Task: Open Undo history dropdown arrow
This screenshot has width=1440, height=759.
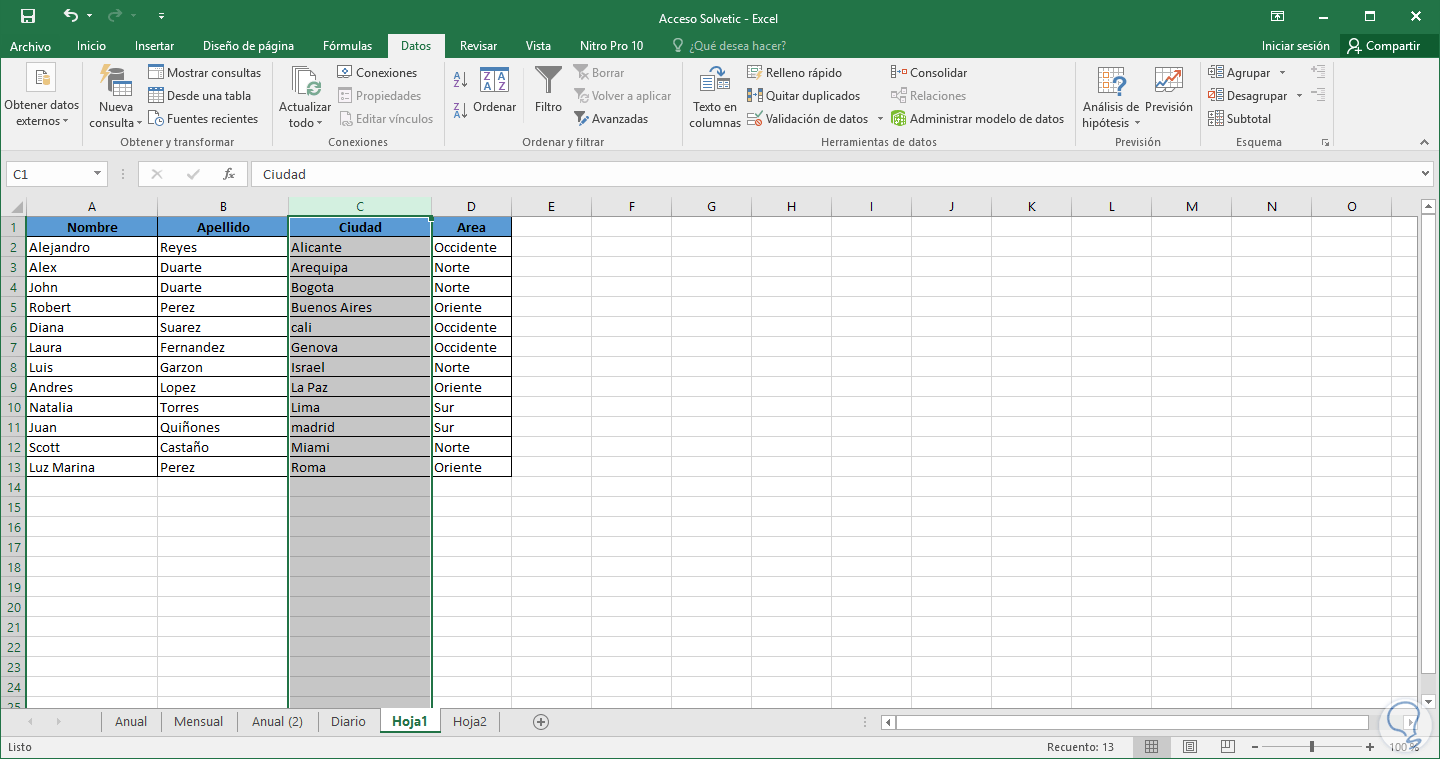Action: click(x=90, y=16)
